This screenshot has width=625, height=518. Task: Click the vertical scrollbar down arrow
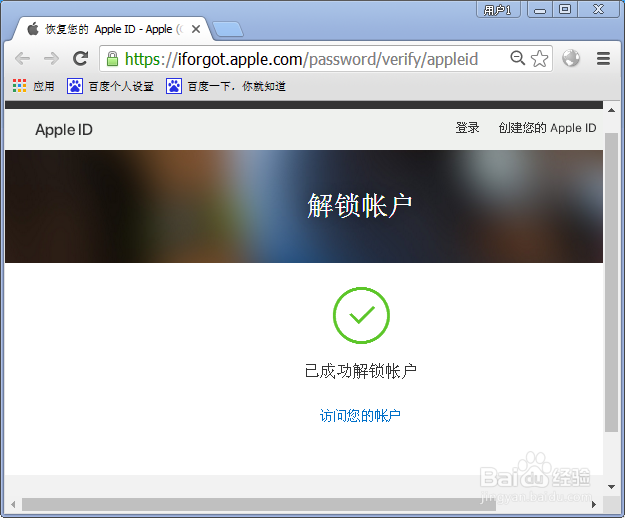pos(611,487)
